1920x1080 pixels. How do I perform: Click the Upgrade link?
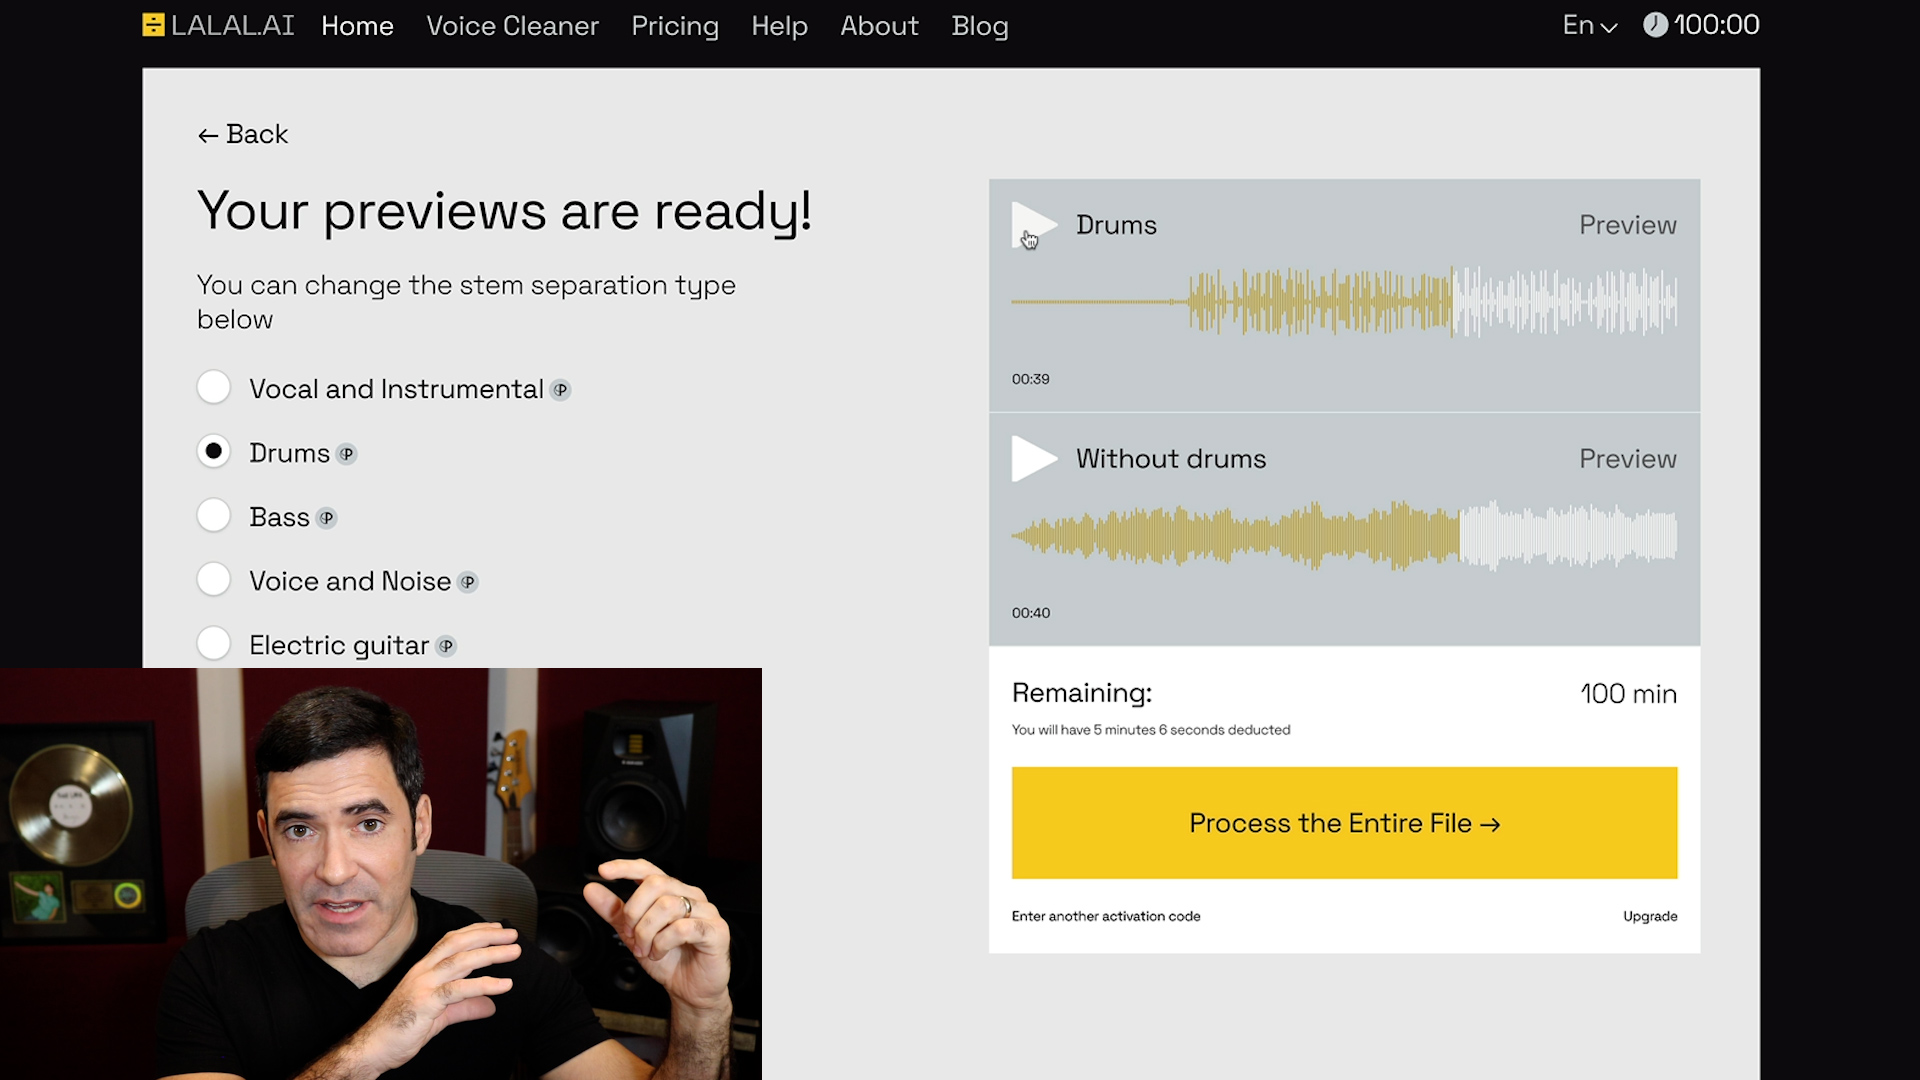tap(1650, 916)
